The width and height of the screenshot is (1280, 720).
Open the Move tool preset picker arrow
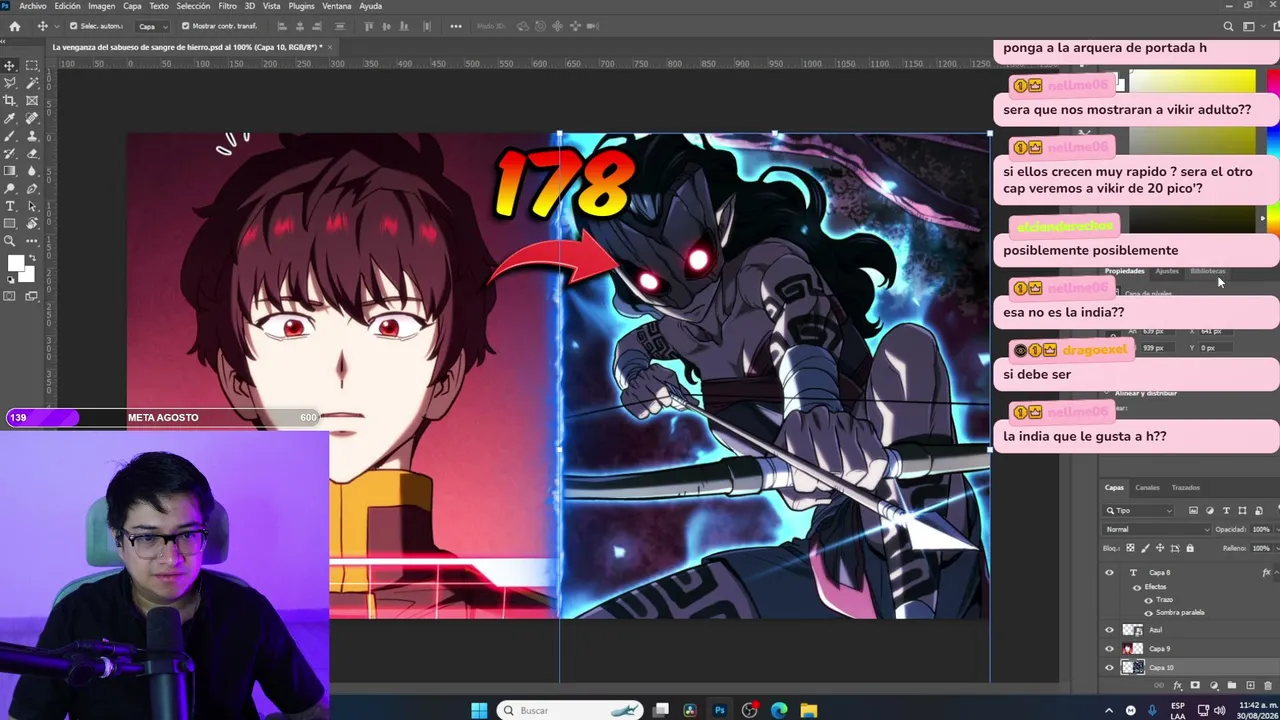click(55, 26)
